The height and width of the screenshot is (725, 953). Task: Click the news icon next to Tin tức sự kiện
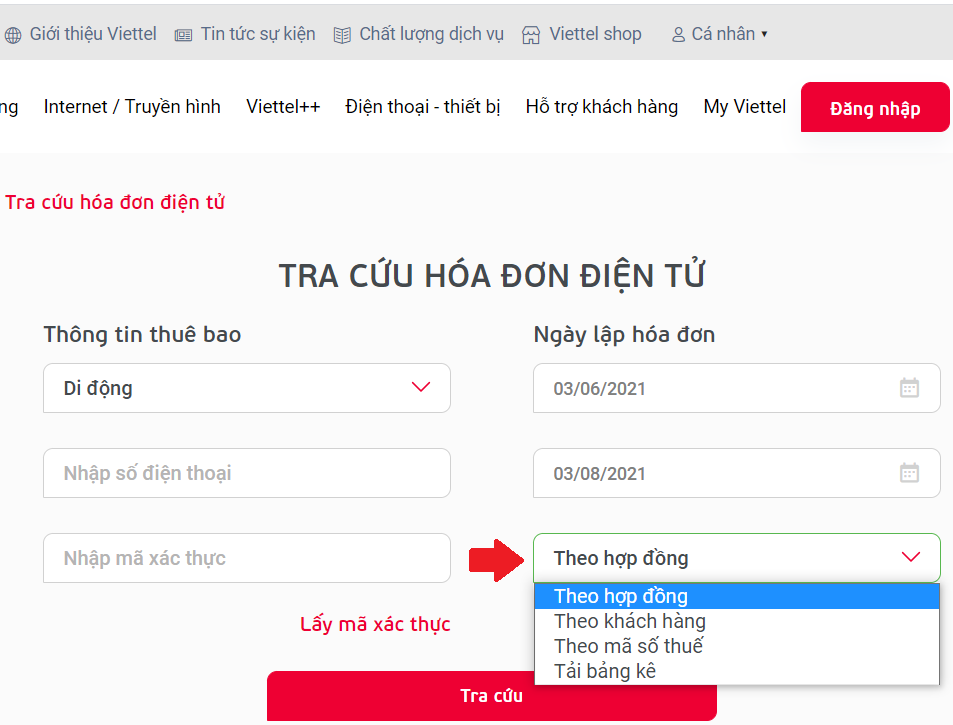click(x=184, y=33)
